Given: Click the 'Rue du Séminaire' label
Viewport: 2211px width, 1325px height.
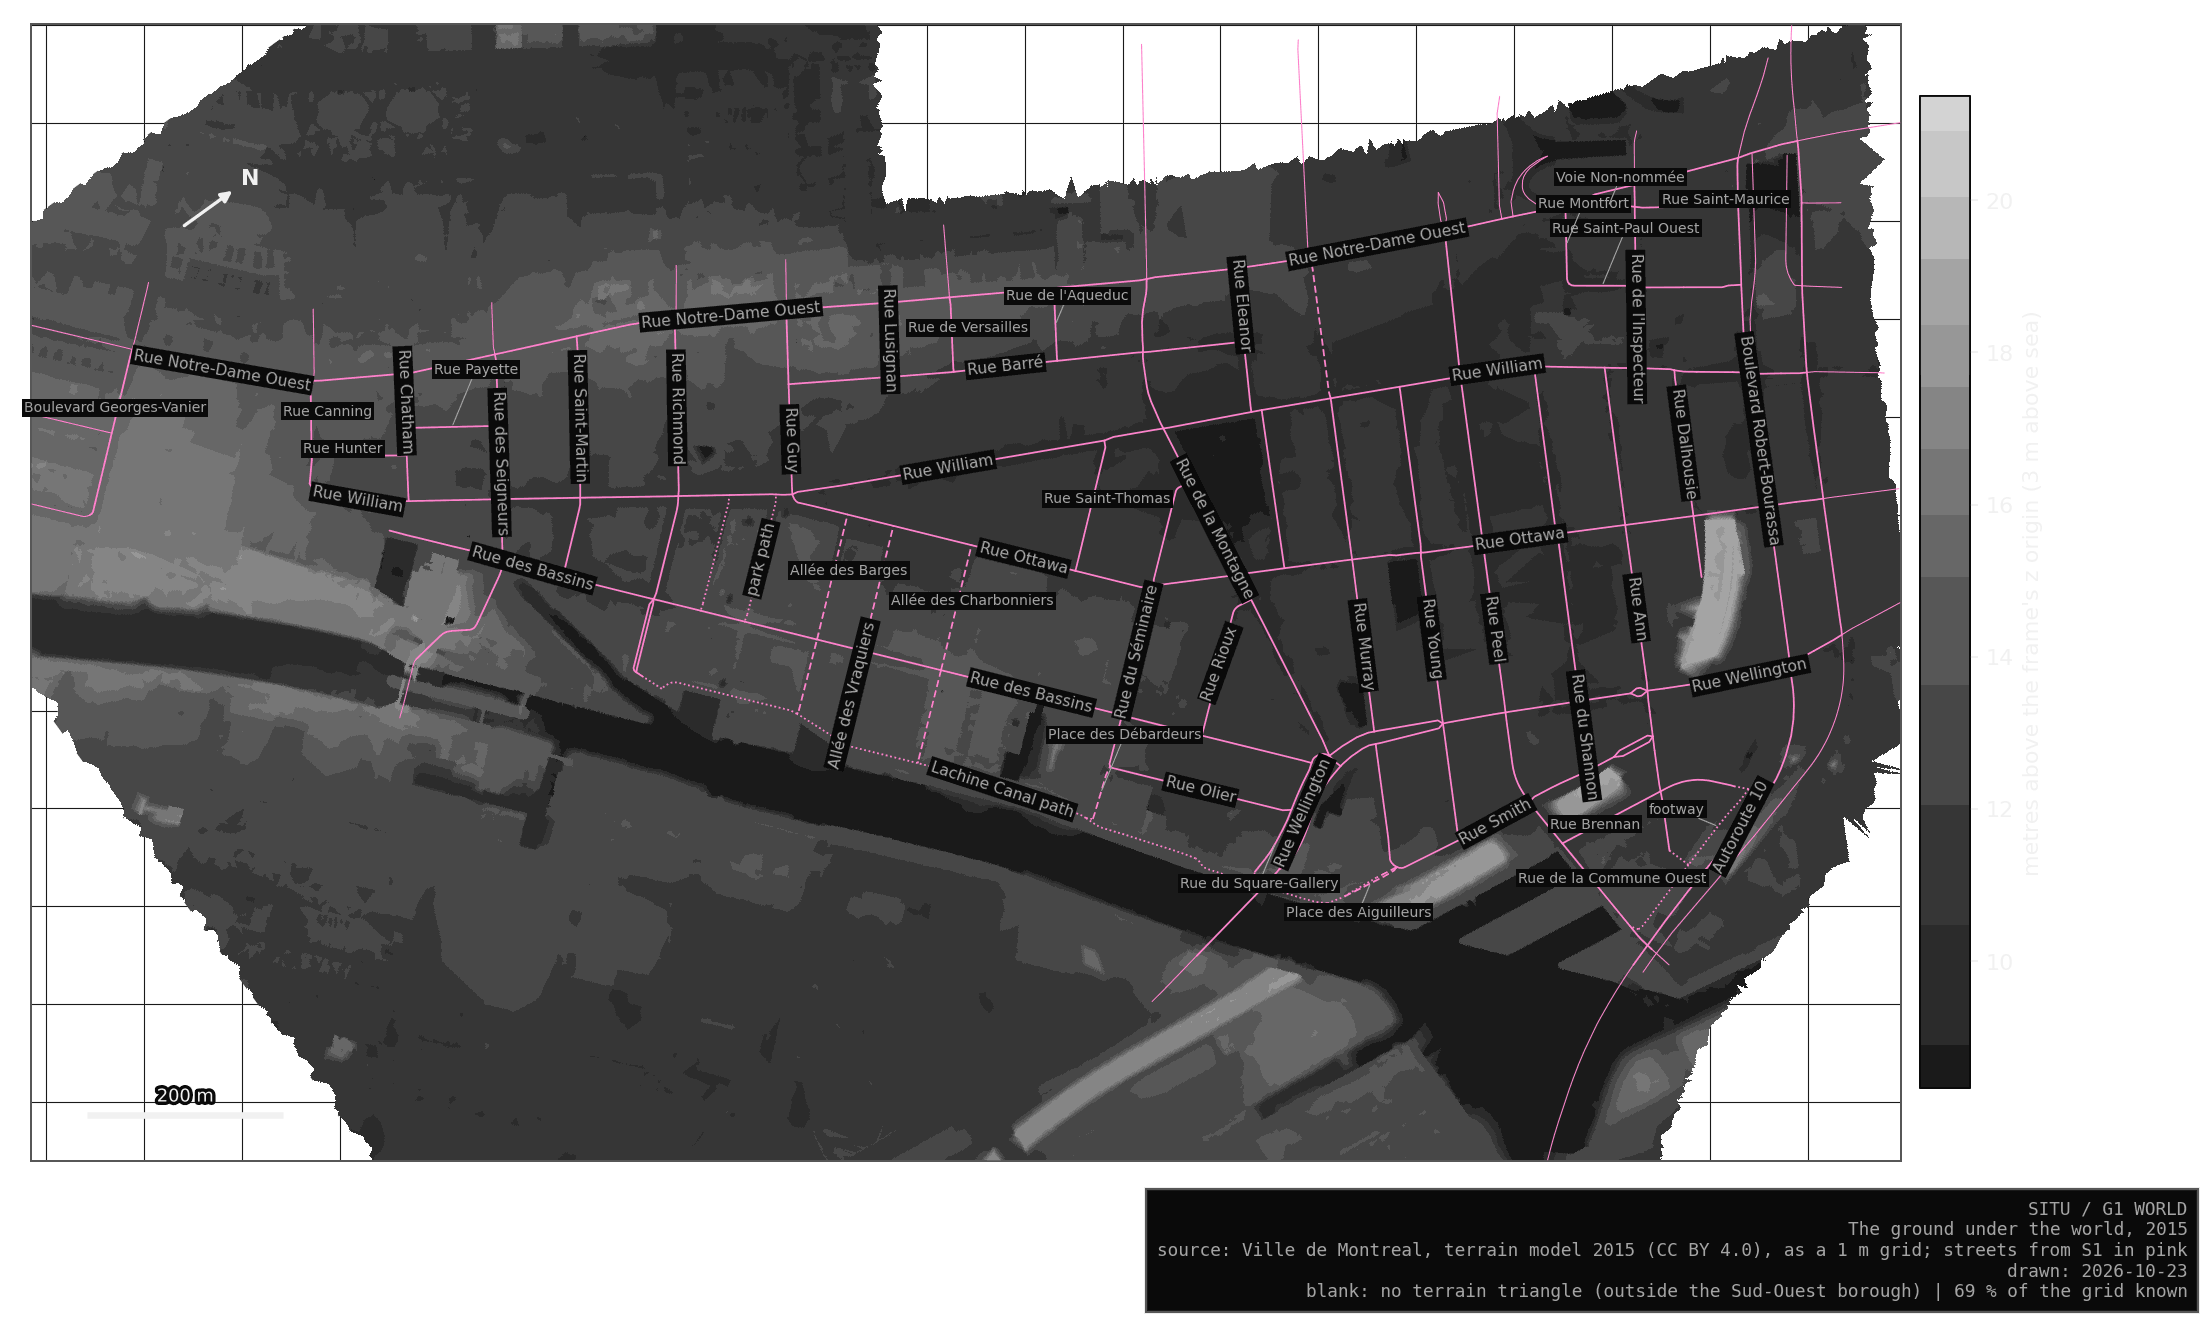Looking at the screenshot, I should click(1136, 651).
